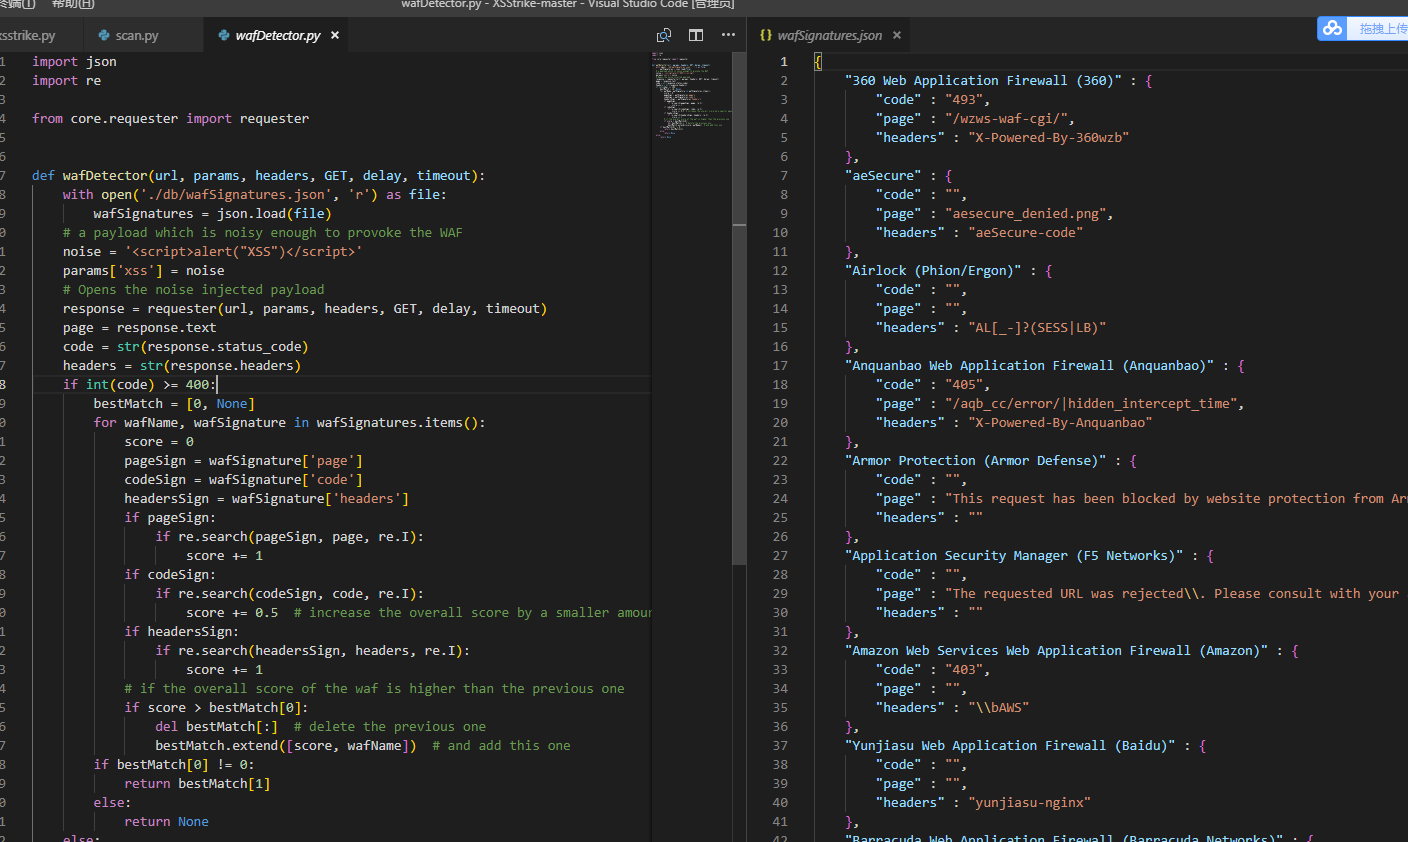Image resolution: width=1408 pixels, height=842 pixels.
Task: Open the 帮助(H) help menu
Action: [x=72, y=4]
